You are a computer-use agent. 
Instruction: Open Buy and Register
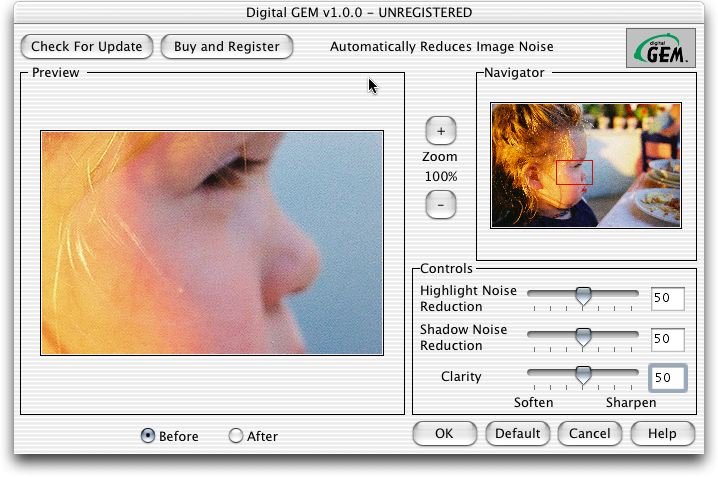227,47
